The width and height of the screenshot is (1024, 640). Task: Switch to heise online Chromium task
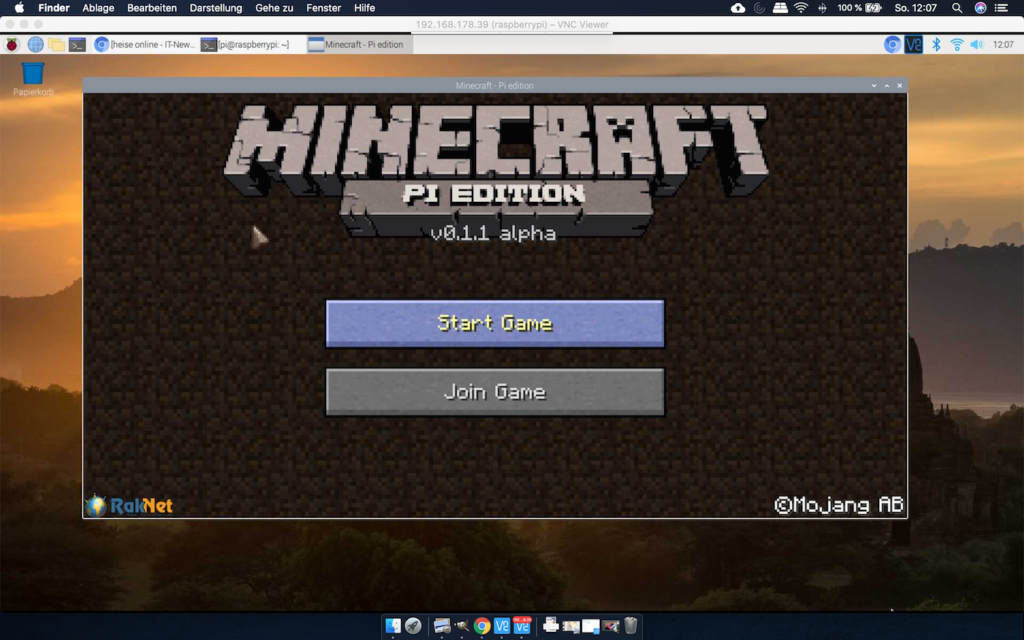(145, 44)
